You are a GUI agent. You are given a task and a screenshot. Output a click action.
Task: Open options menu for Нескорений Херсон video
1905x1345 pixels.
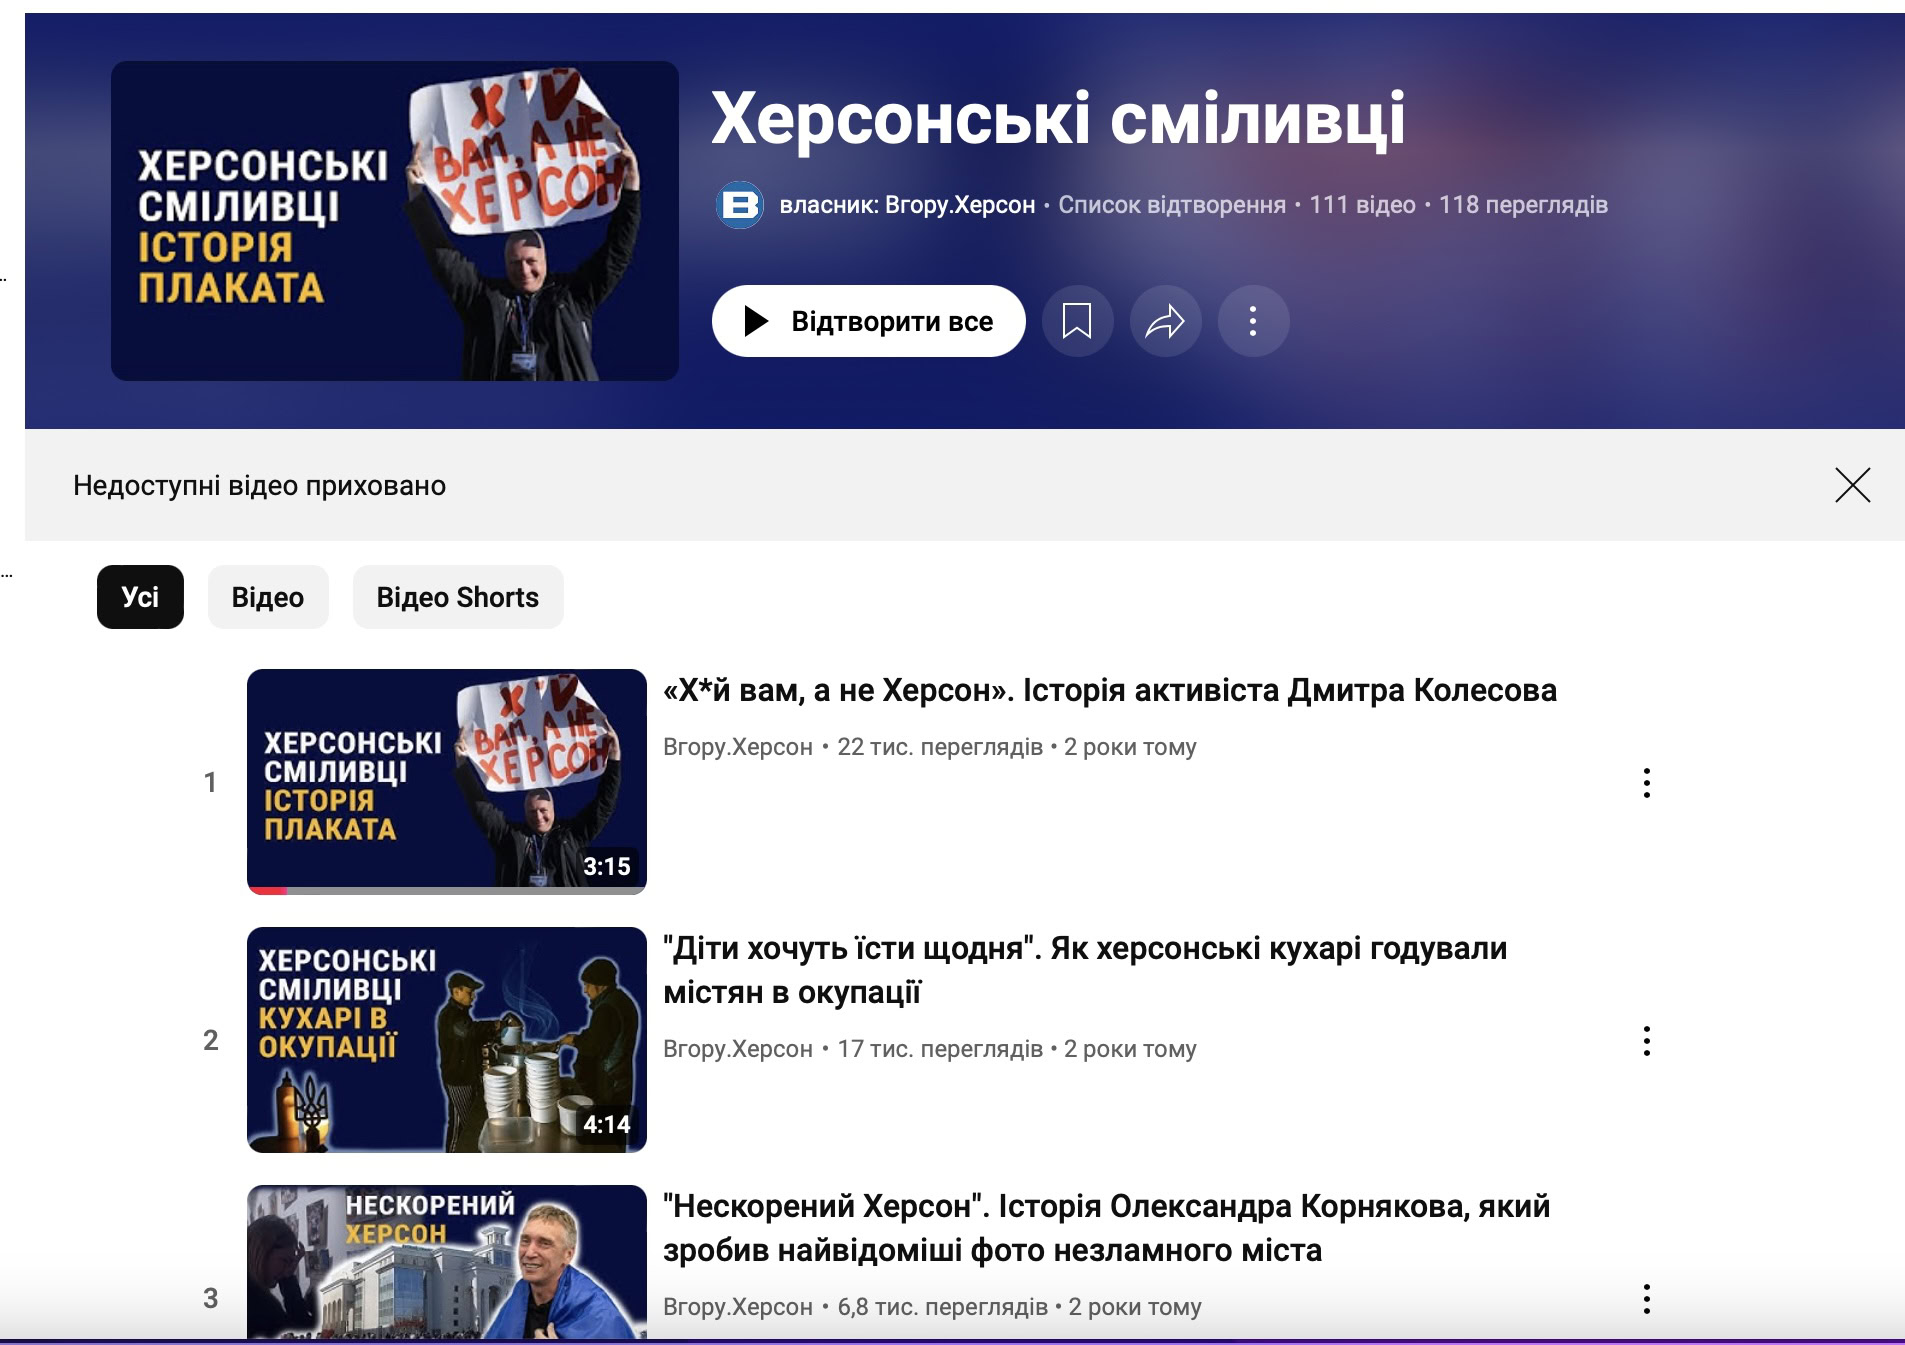click(1646, 1299)
